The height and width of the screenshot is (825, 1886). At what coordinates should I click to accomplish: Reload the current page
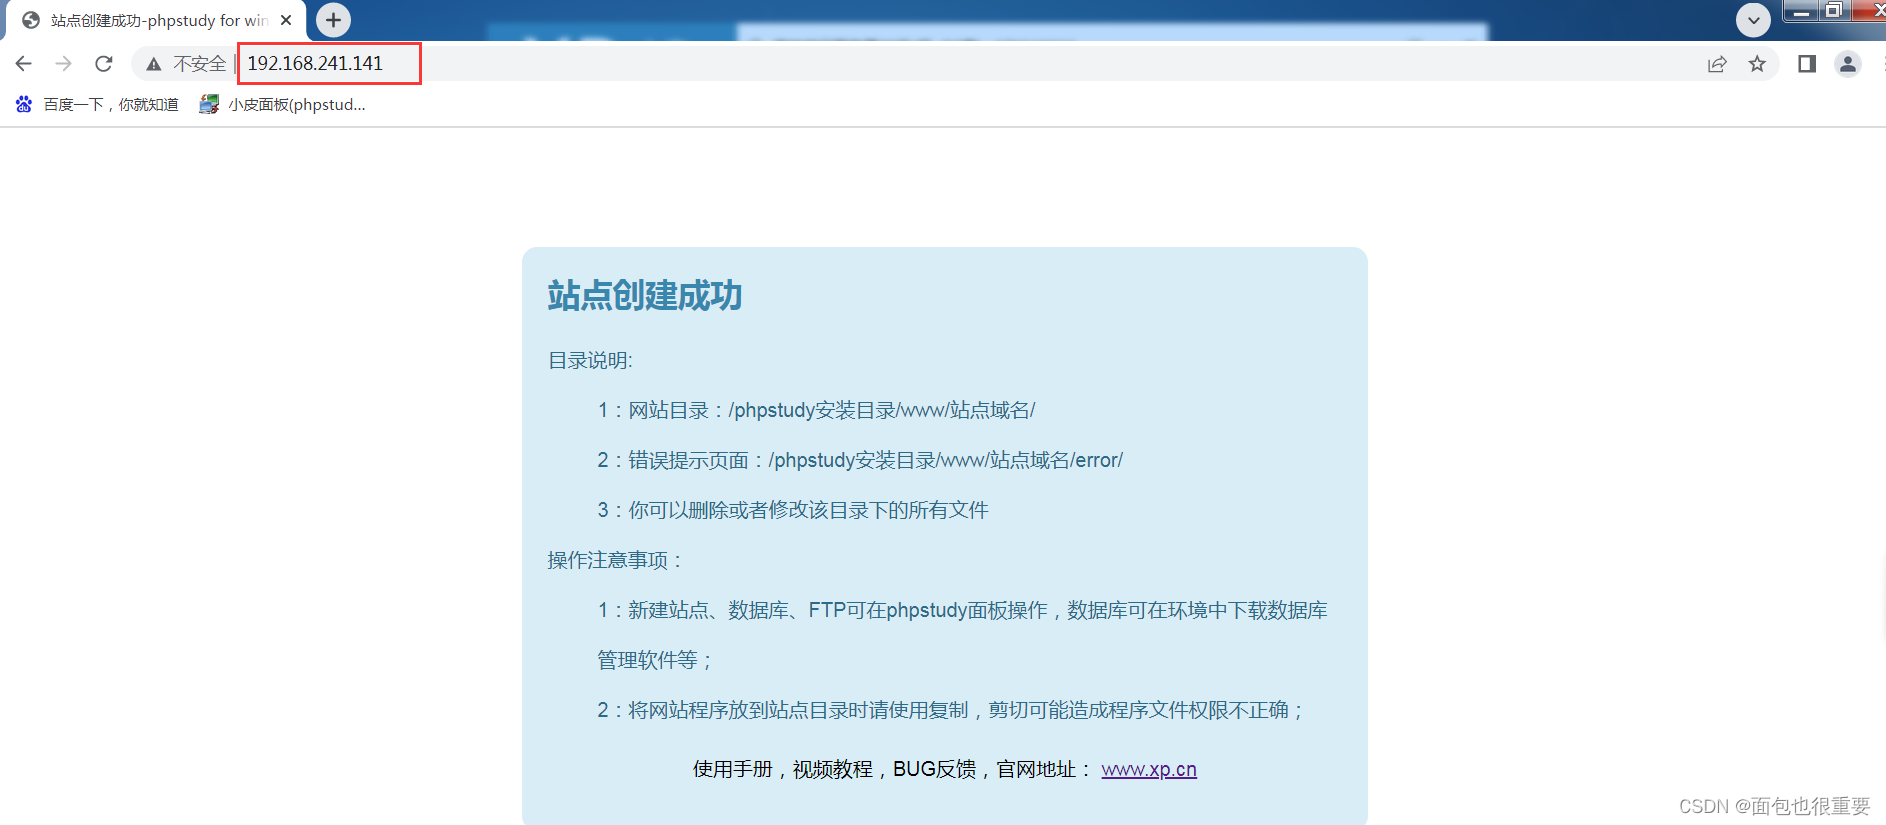tap(104, 64)
